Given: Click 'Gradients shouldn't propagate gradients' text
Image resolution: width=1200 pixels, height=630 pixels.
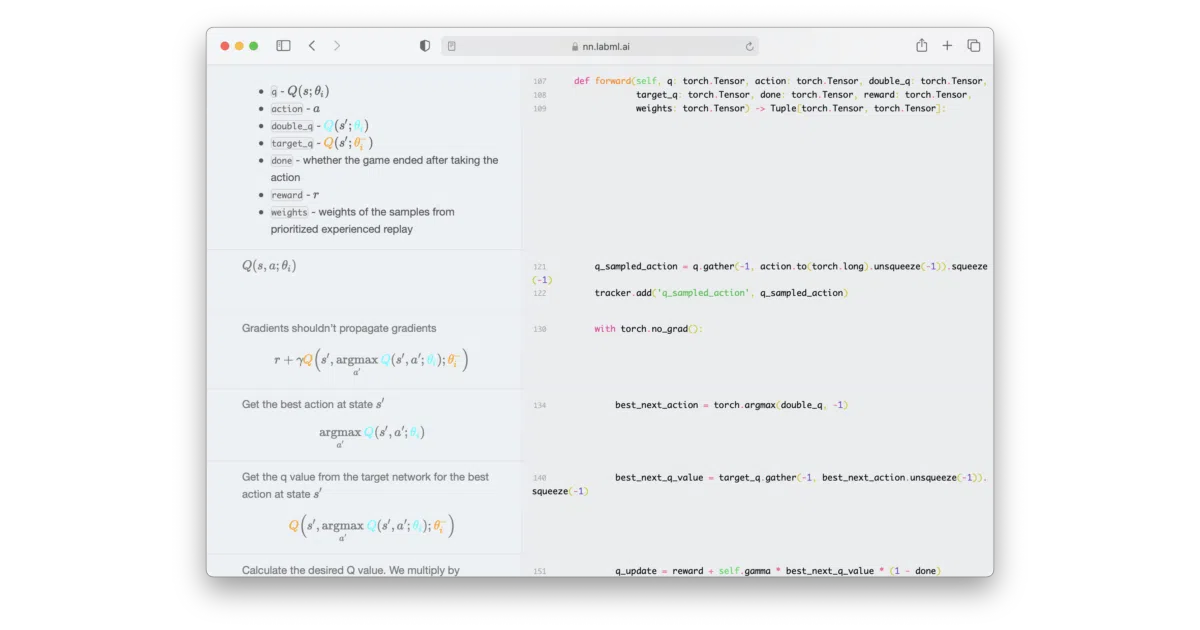Looking at the screenshot, I should (x=339, y=328).
